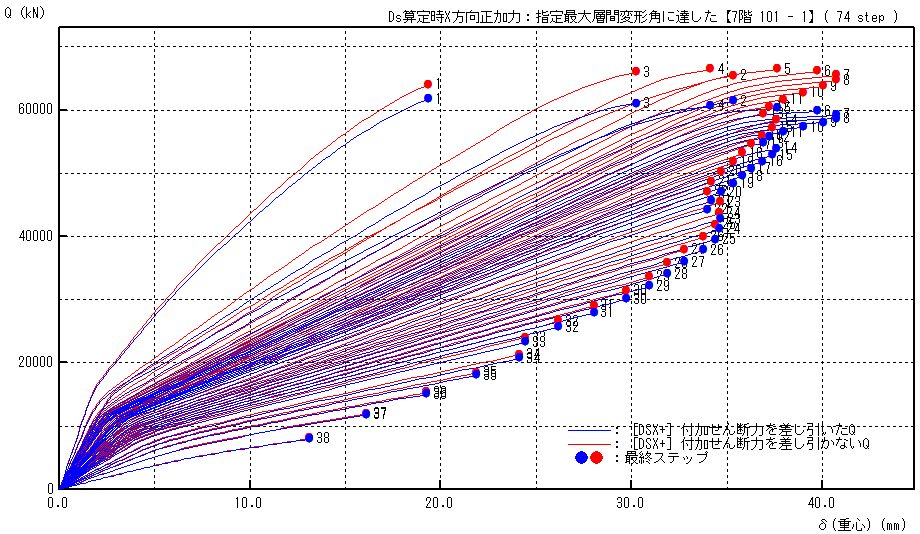Click the 20.0 x-axis tick label
920x534 pixels.
pos(440,503)
